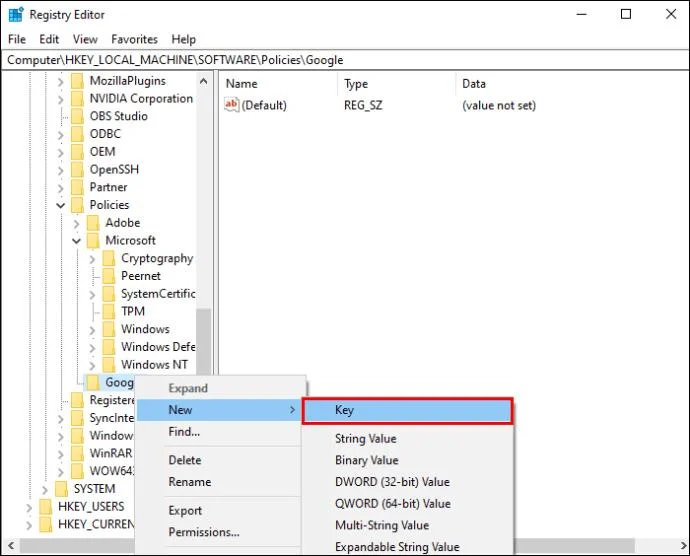Choose Key from the New submenu
Screen dimensions: 690x556
(407, 410)
